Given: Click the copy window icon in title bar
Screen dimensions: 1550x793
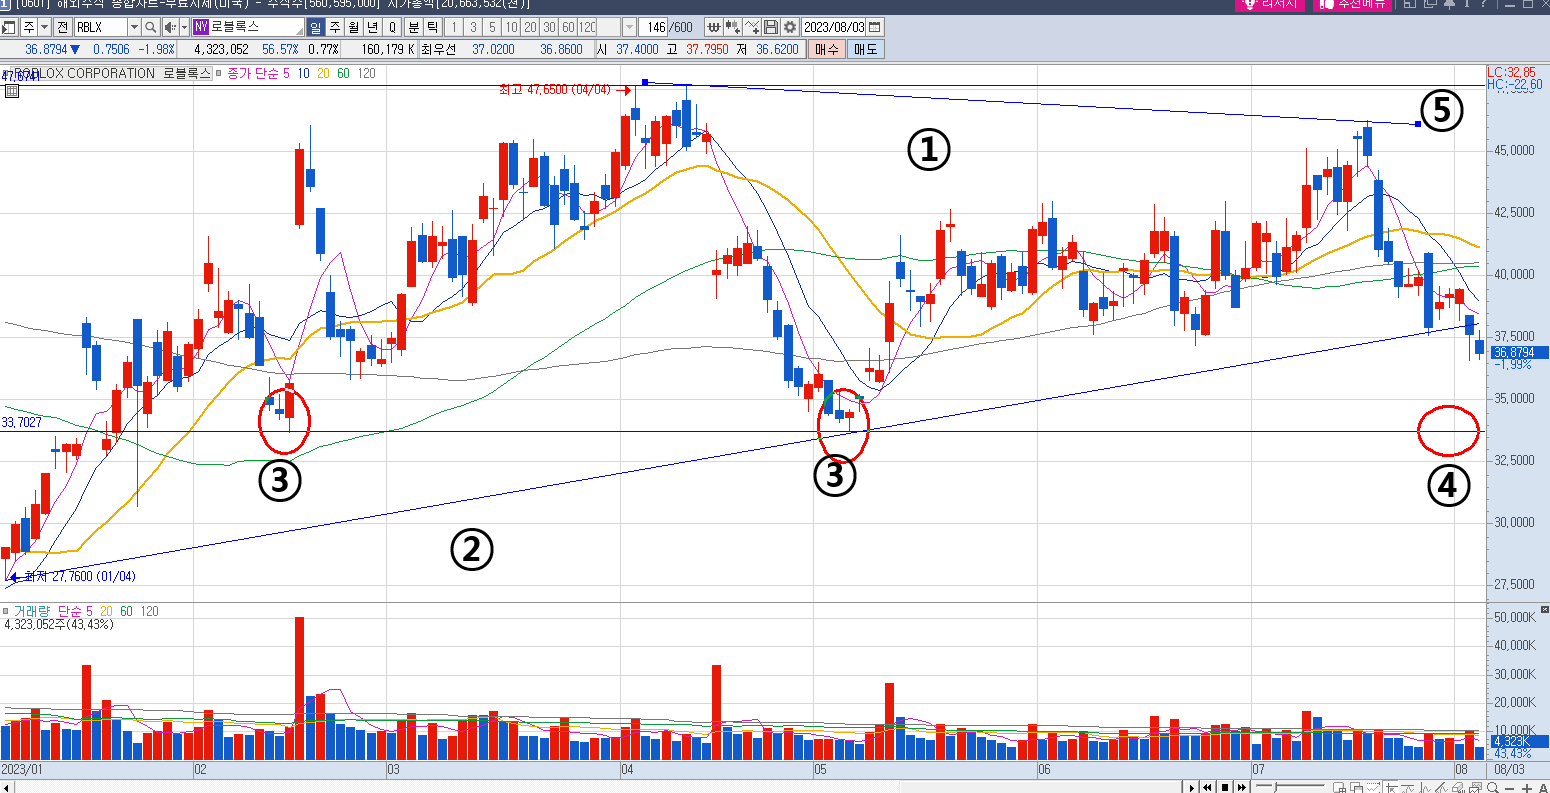Looking at the screenshot, I should click(x=1429, y=4).
